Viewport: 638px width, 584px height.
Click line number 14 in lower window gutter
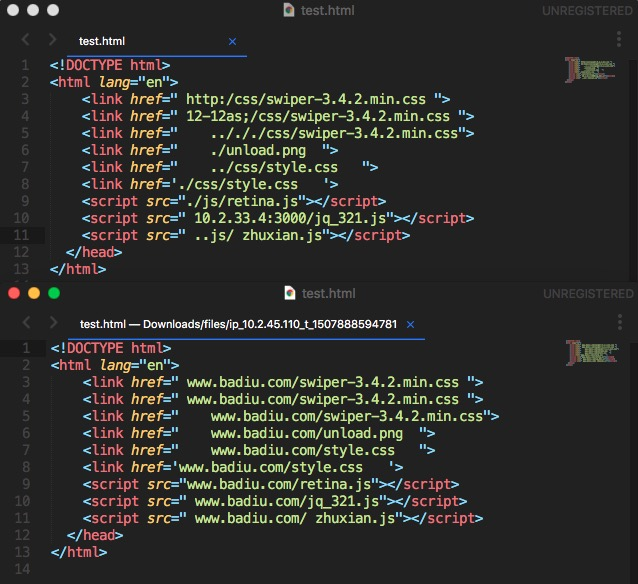pyautogui.click(x=22, y=569)
